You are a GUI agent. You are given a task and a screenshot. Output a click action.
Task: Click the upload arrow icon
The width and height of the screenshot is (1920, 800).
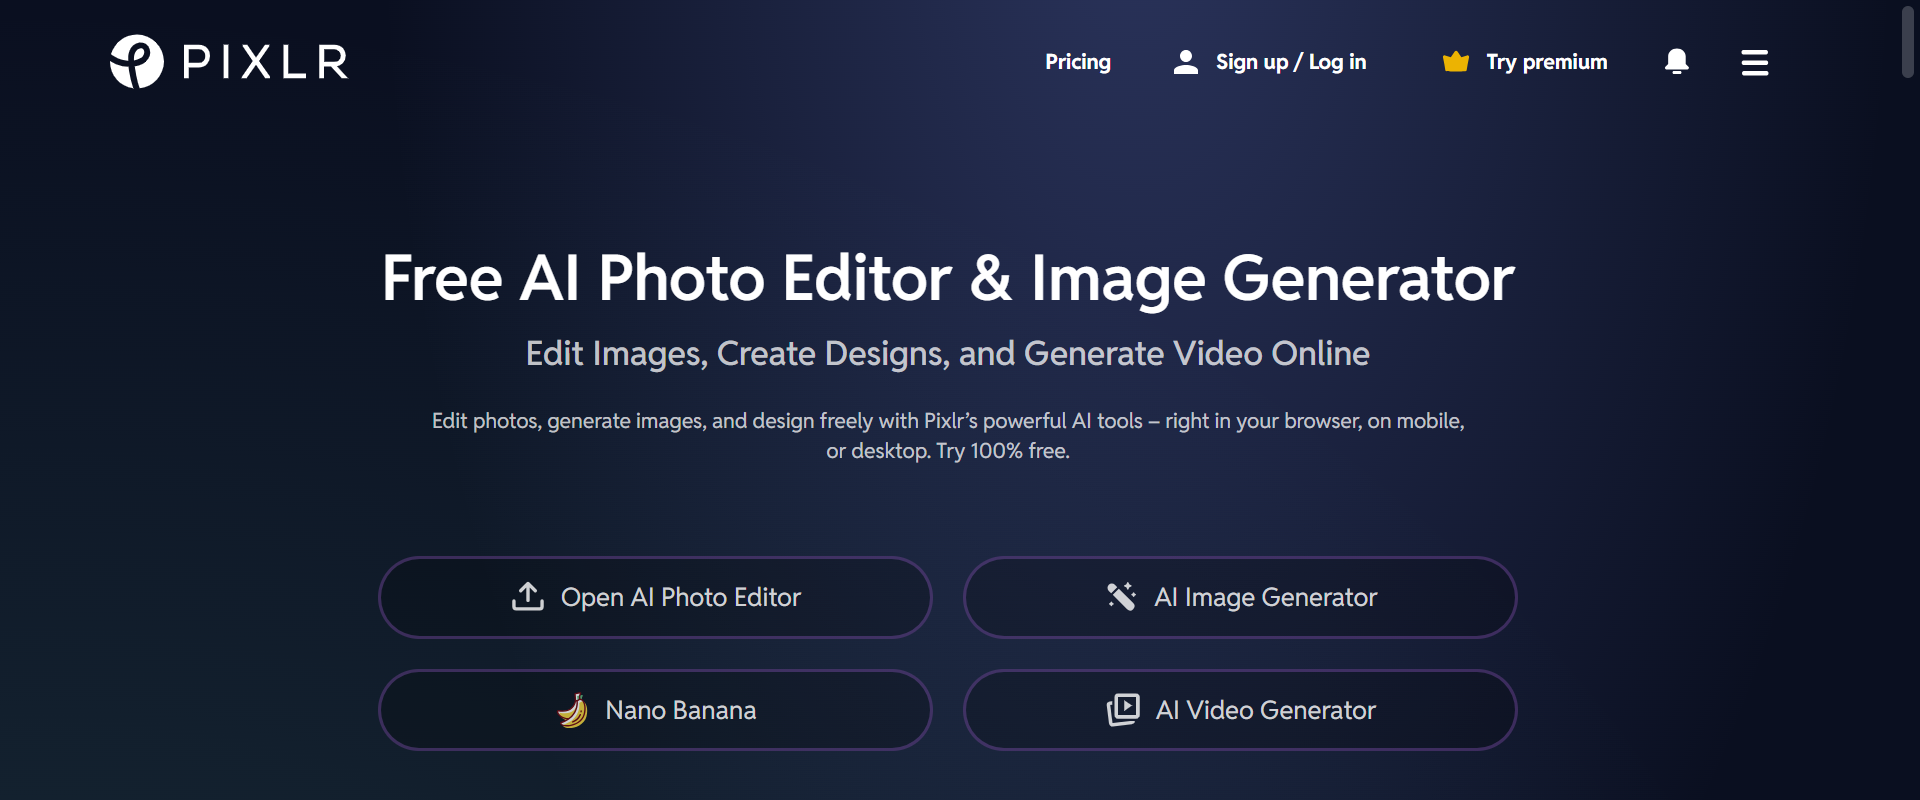[528, 597]
